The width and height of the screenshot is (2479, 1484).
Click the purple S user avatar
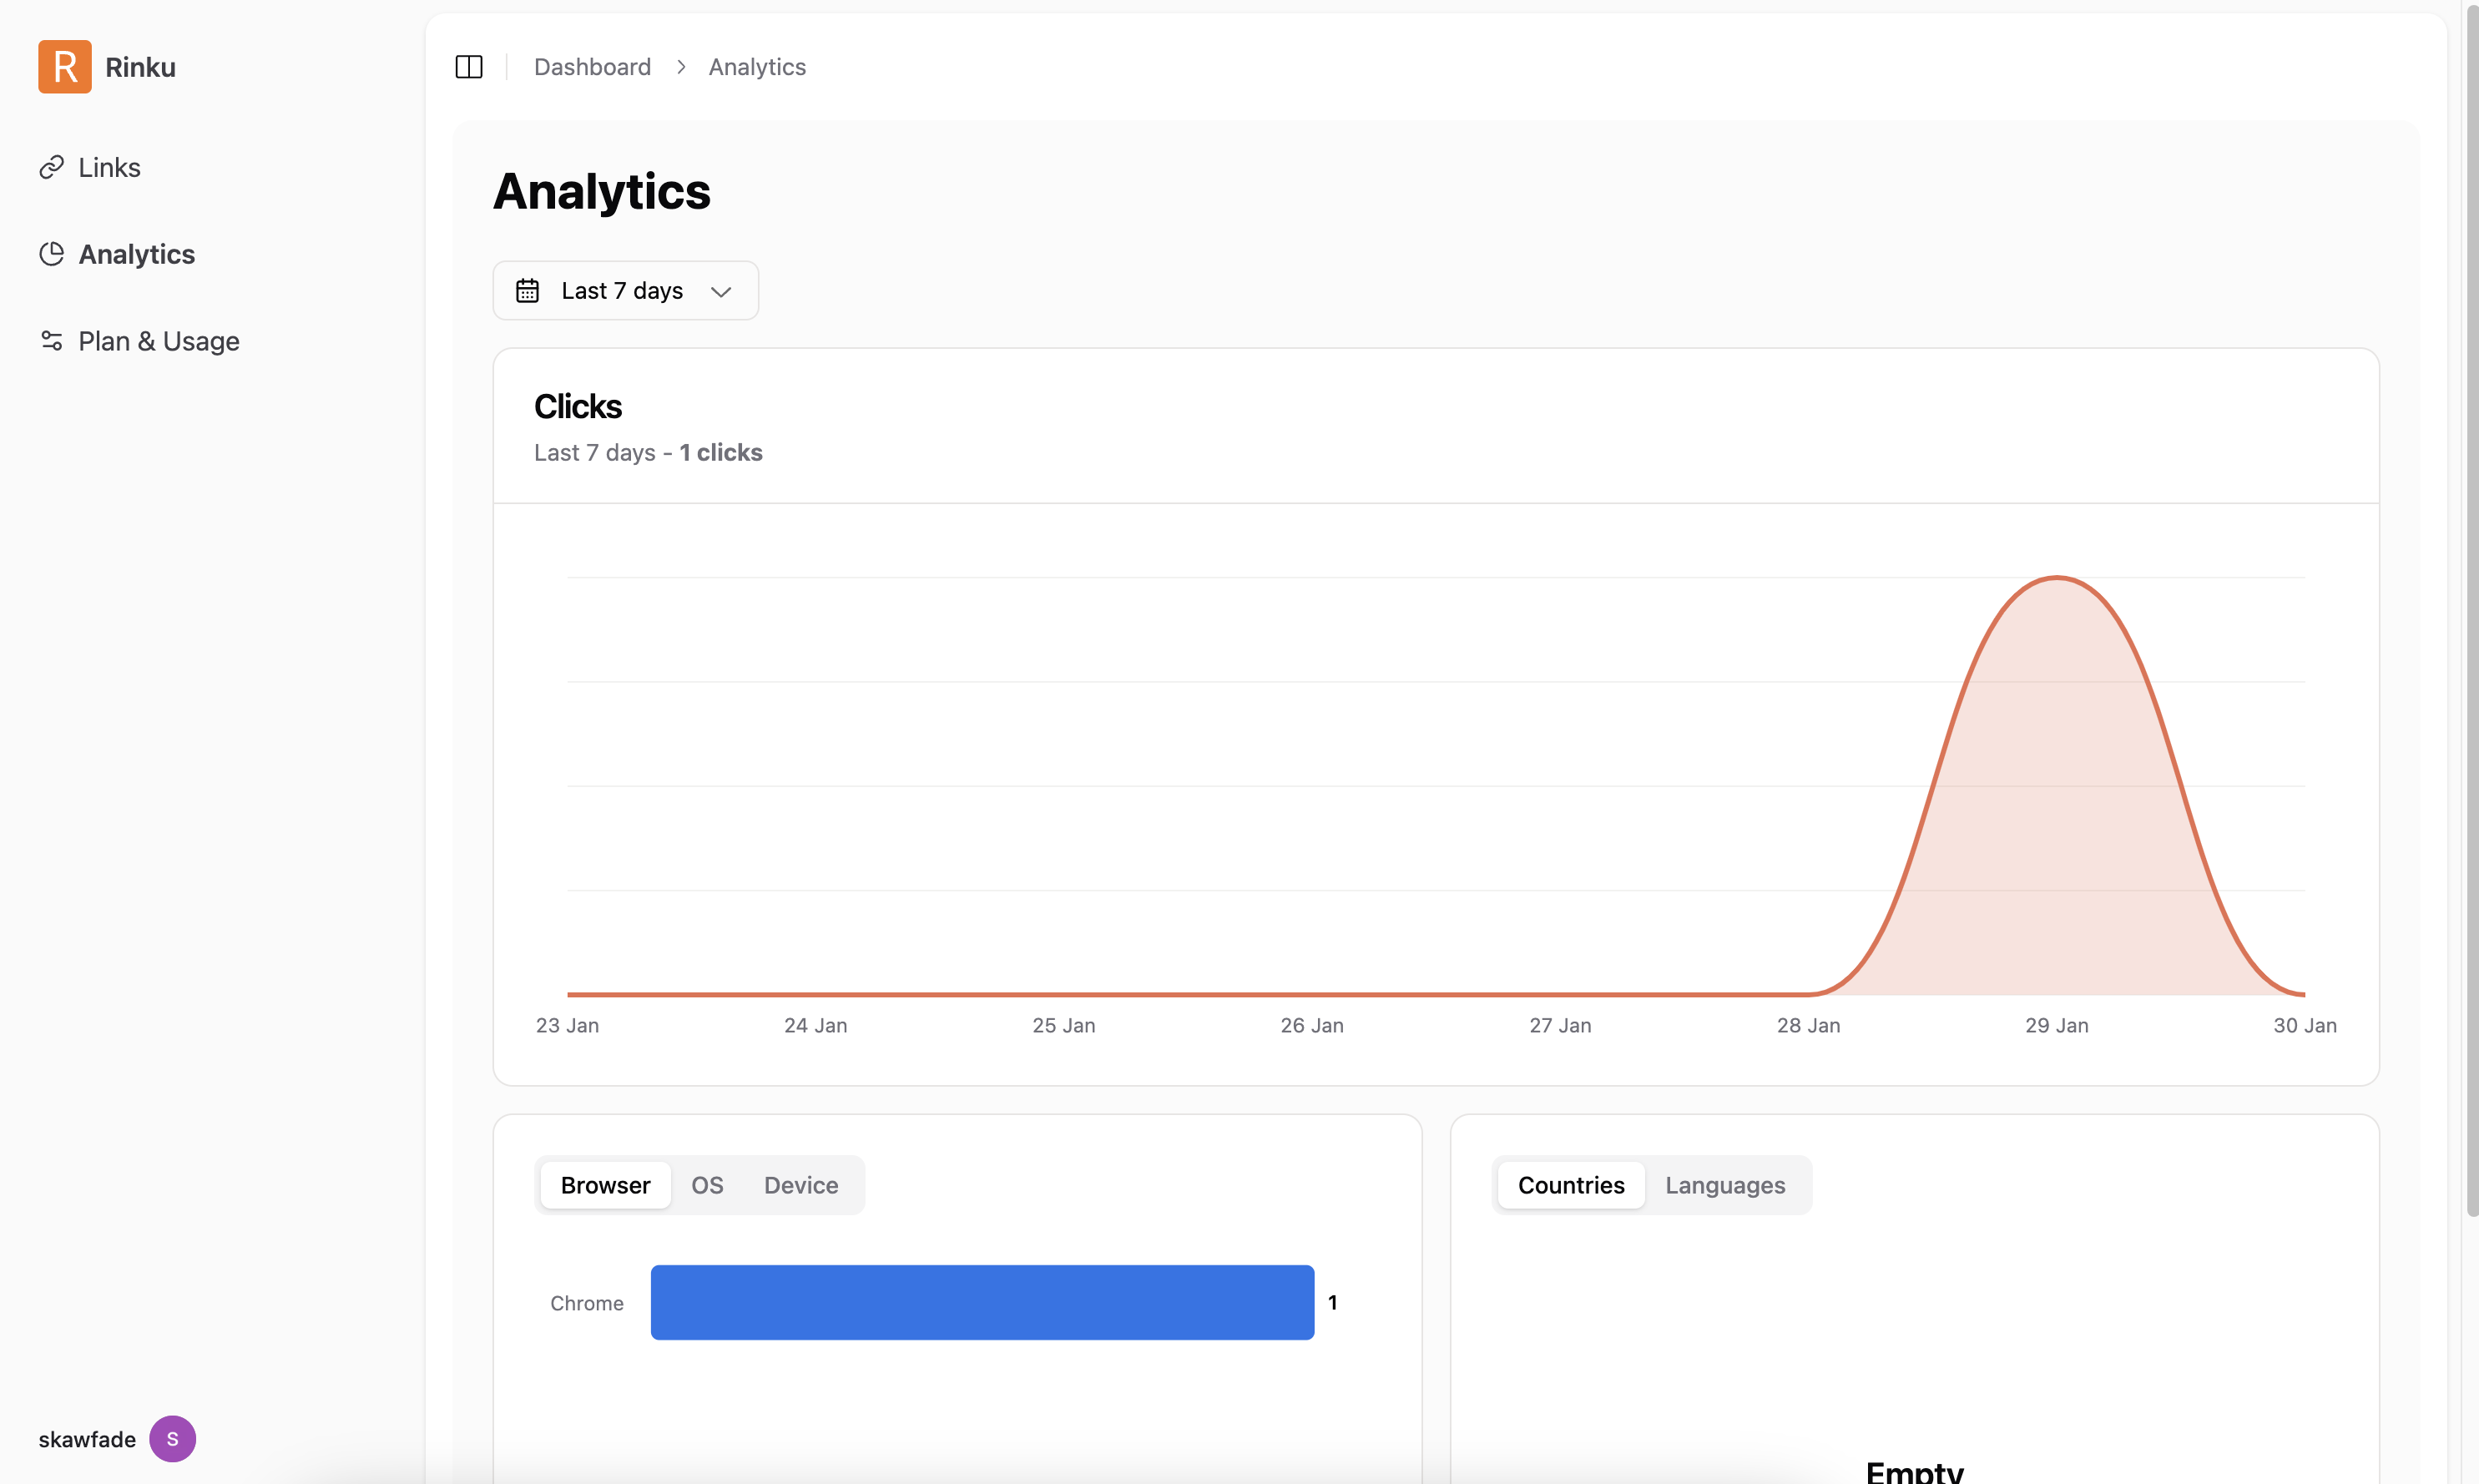click(x=173, y=1439)
